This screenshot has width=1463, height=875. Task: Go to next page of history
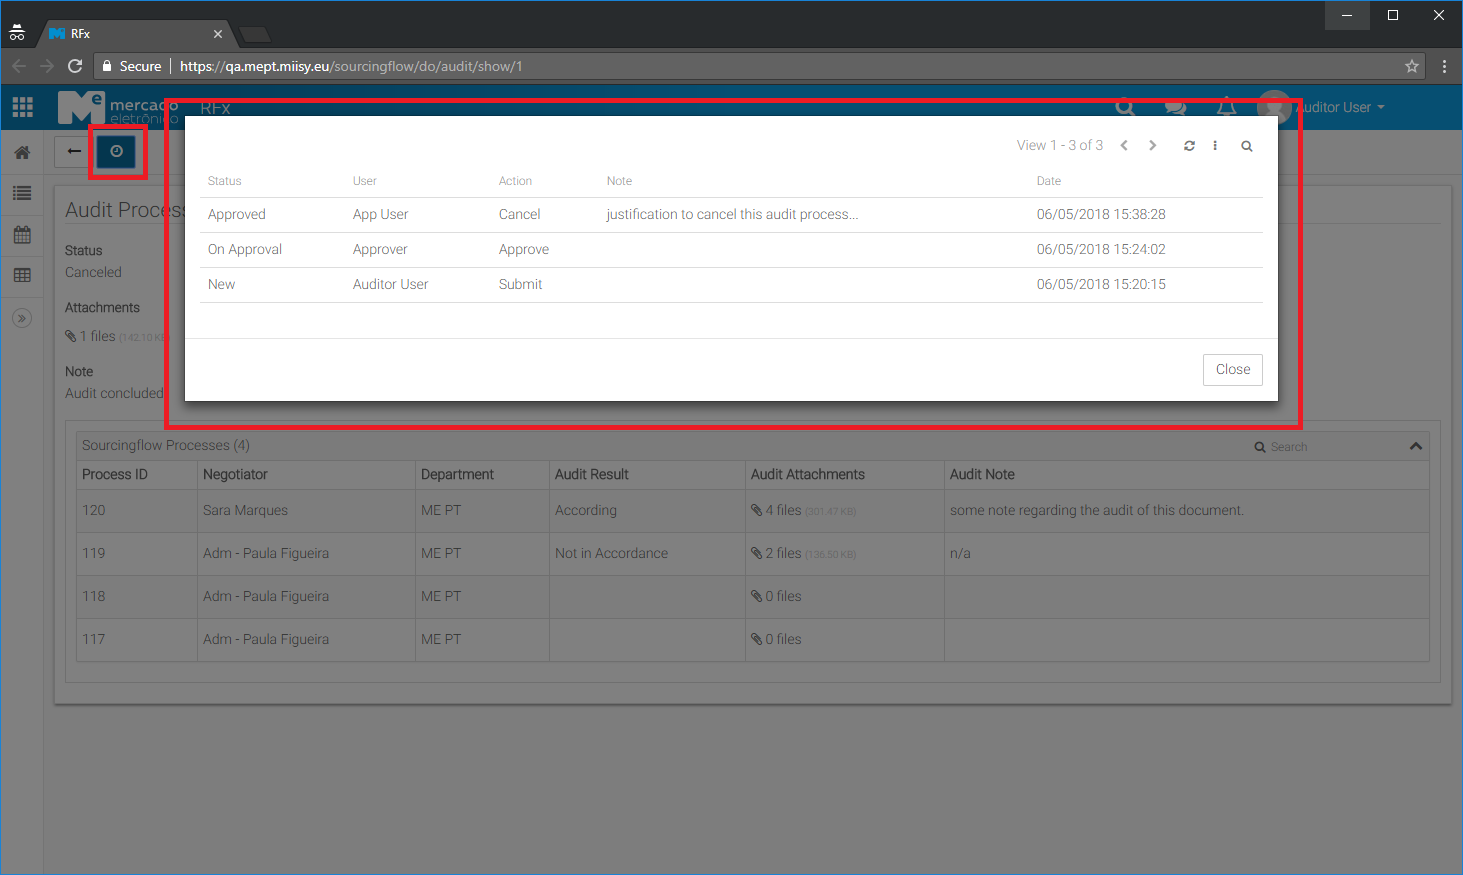point(1153,146)
